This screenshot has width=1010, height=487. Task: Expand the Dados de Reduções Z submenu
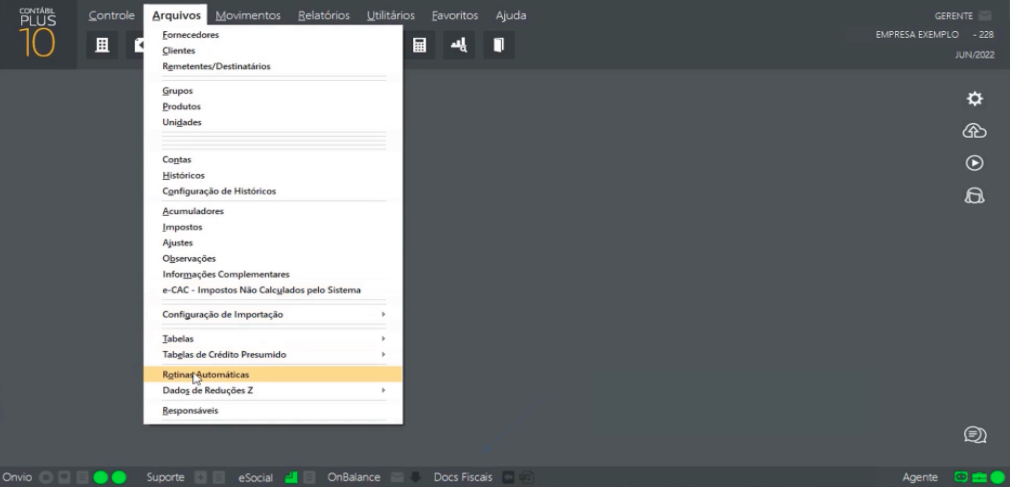(x=273, y=390)
